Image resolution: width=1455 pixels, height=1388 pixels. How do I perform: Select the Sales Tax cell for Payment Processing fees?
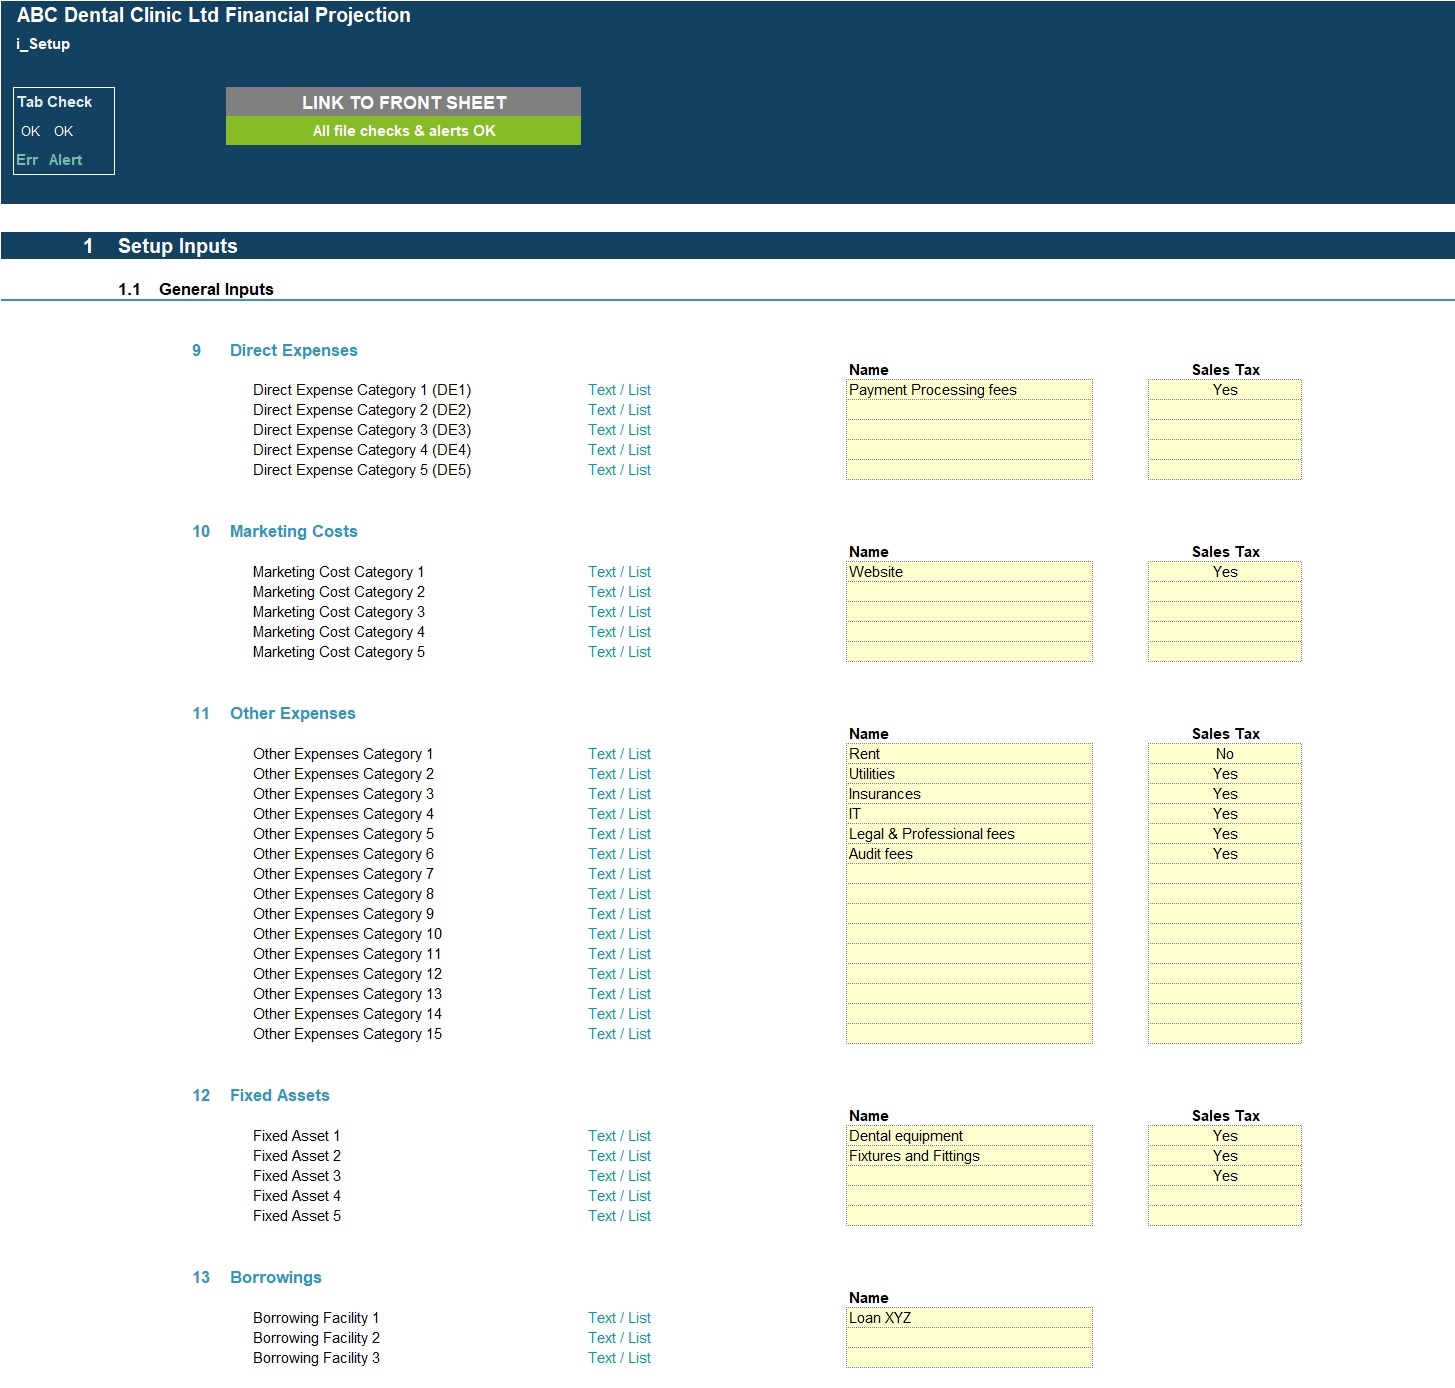(1225, 390)
